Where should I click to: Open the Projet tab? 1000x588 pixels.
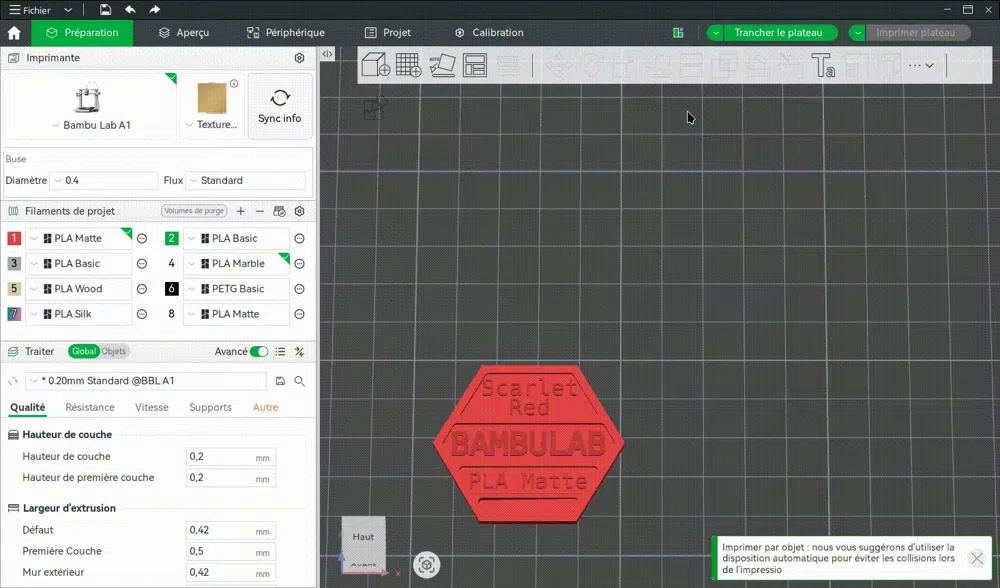tap(388, 33)
